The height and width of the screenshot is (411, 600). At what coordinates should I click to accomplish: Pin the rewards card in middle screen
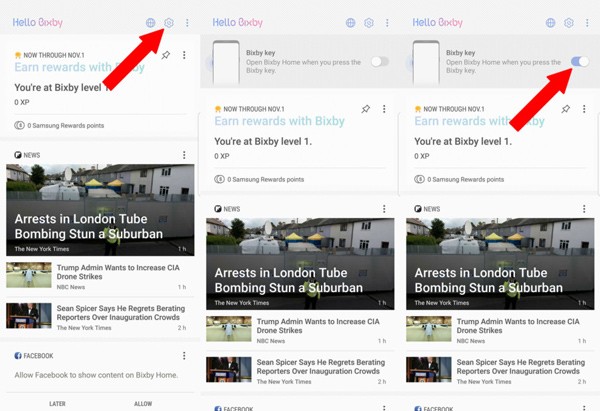pos(366,108)
